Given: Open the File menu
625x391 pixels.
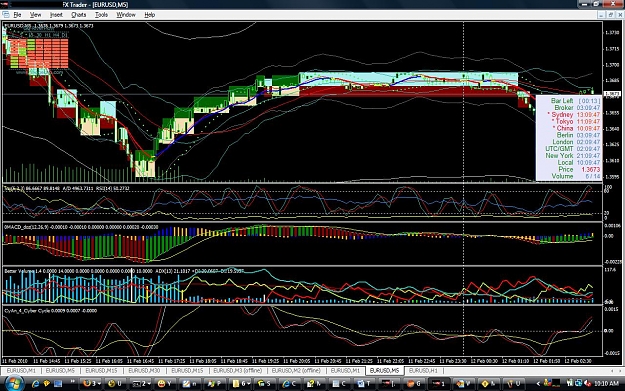Looking at the screenshot, I should [17, 15].
